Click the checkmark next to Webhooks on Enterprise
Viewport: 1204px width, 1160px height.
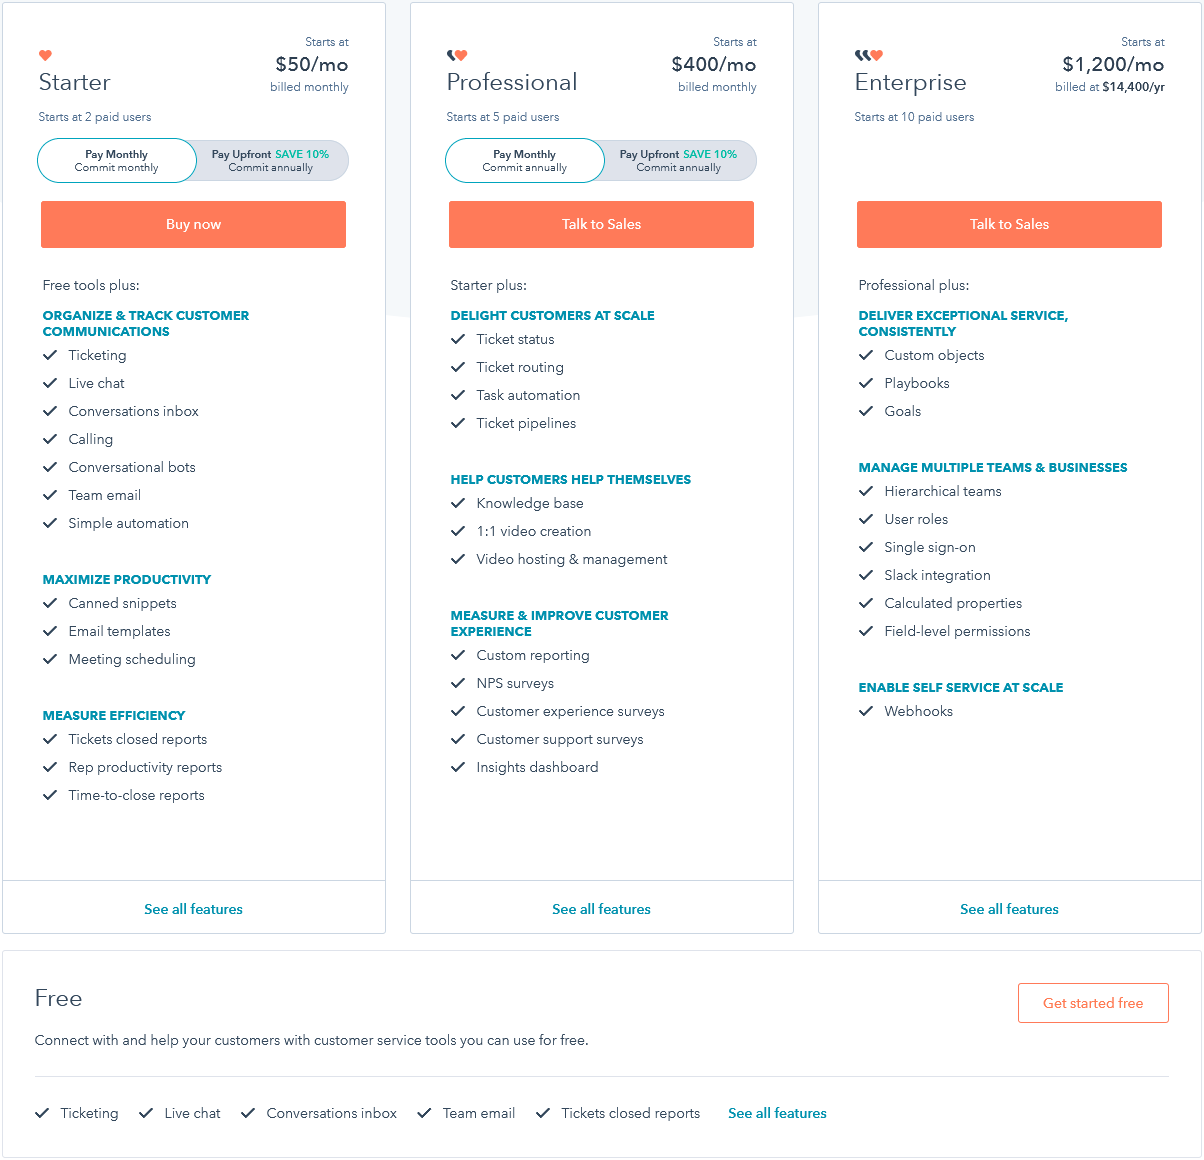866,711
